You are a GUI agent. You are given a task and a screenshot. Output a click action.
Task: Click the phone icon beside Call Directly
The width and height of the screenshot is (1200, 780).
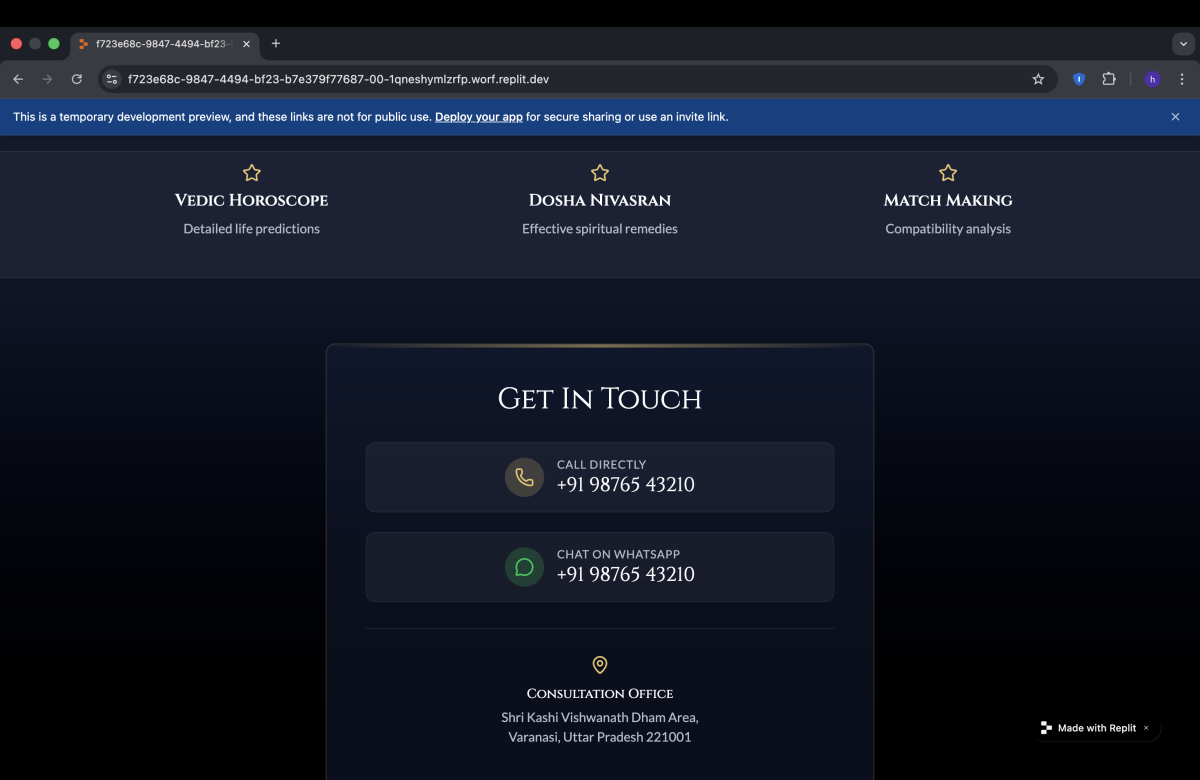[x=524, y=477]
